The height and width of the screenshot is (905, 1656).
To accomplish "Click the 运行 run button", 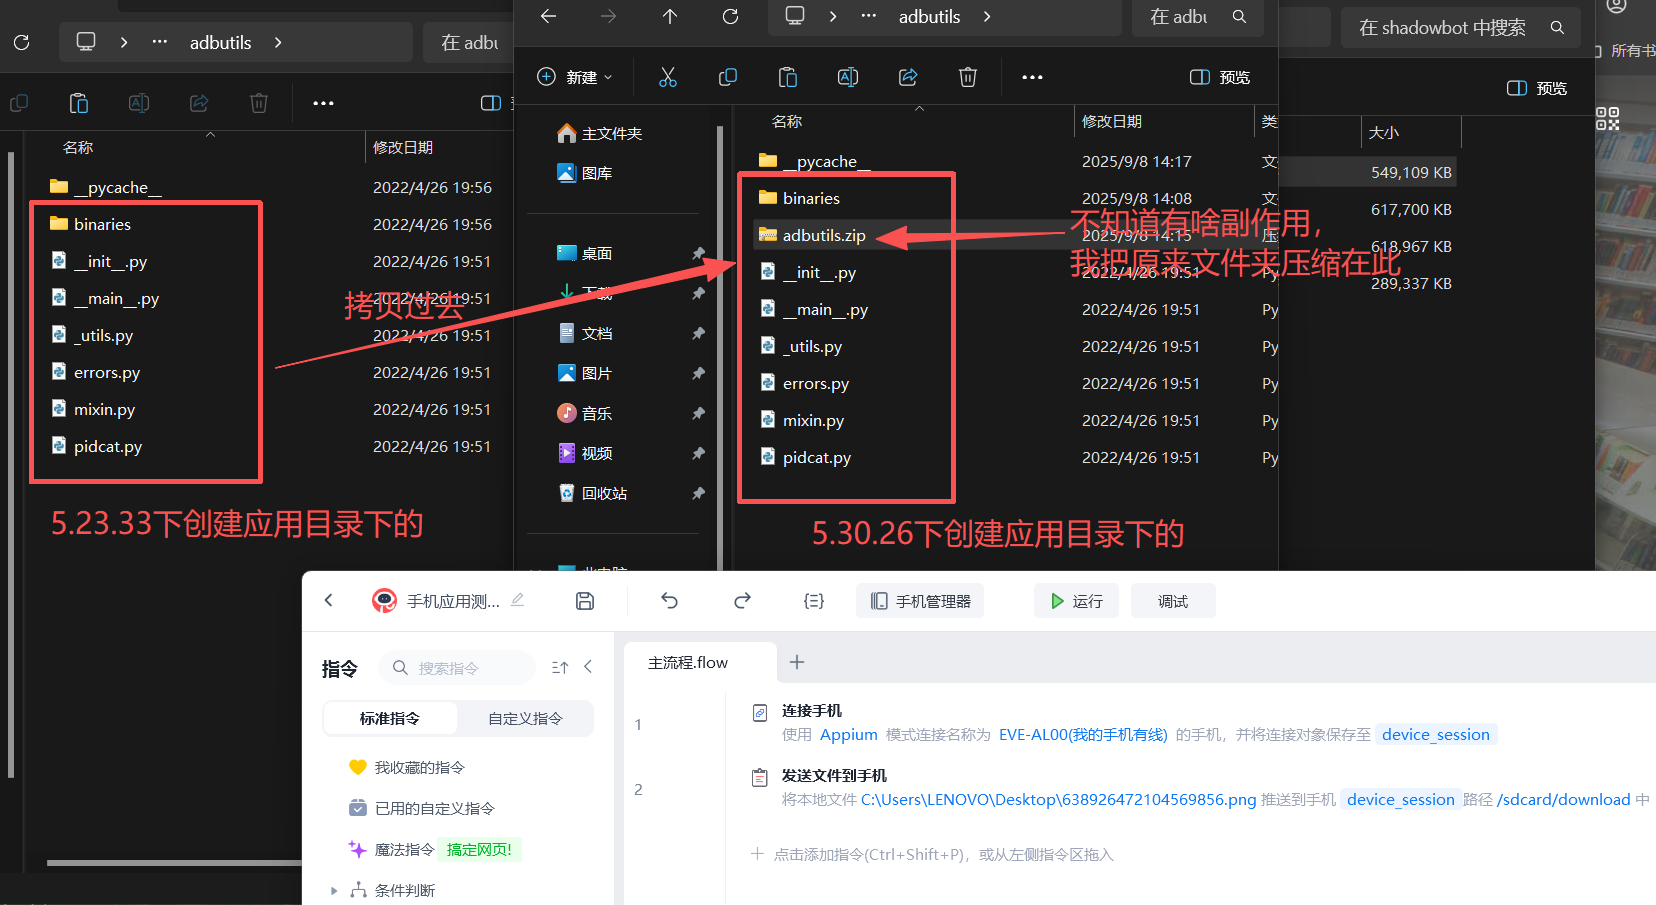I will [1076, 601].
